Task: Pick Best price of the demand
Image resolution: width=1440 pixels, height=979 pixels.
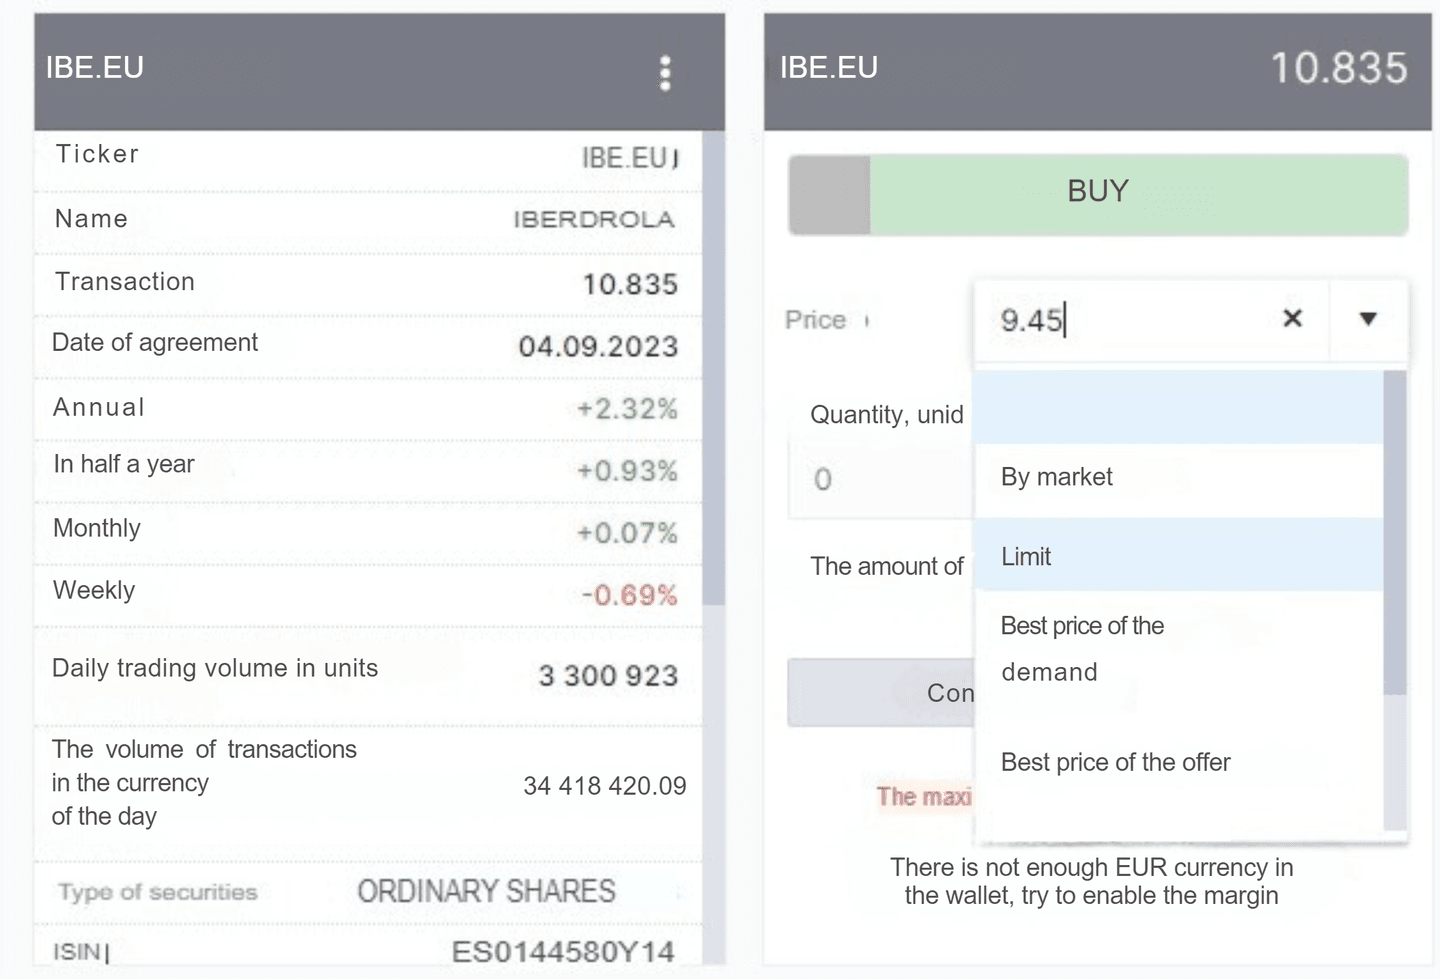Action: click(x=1082, y=648)
